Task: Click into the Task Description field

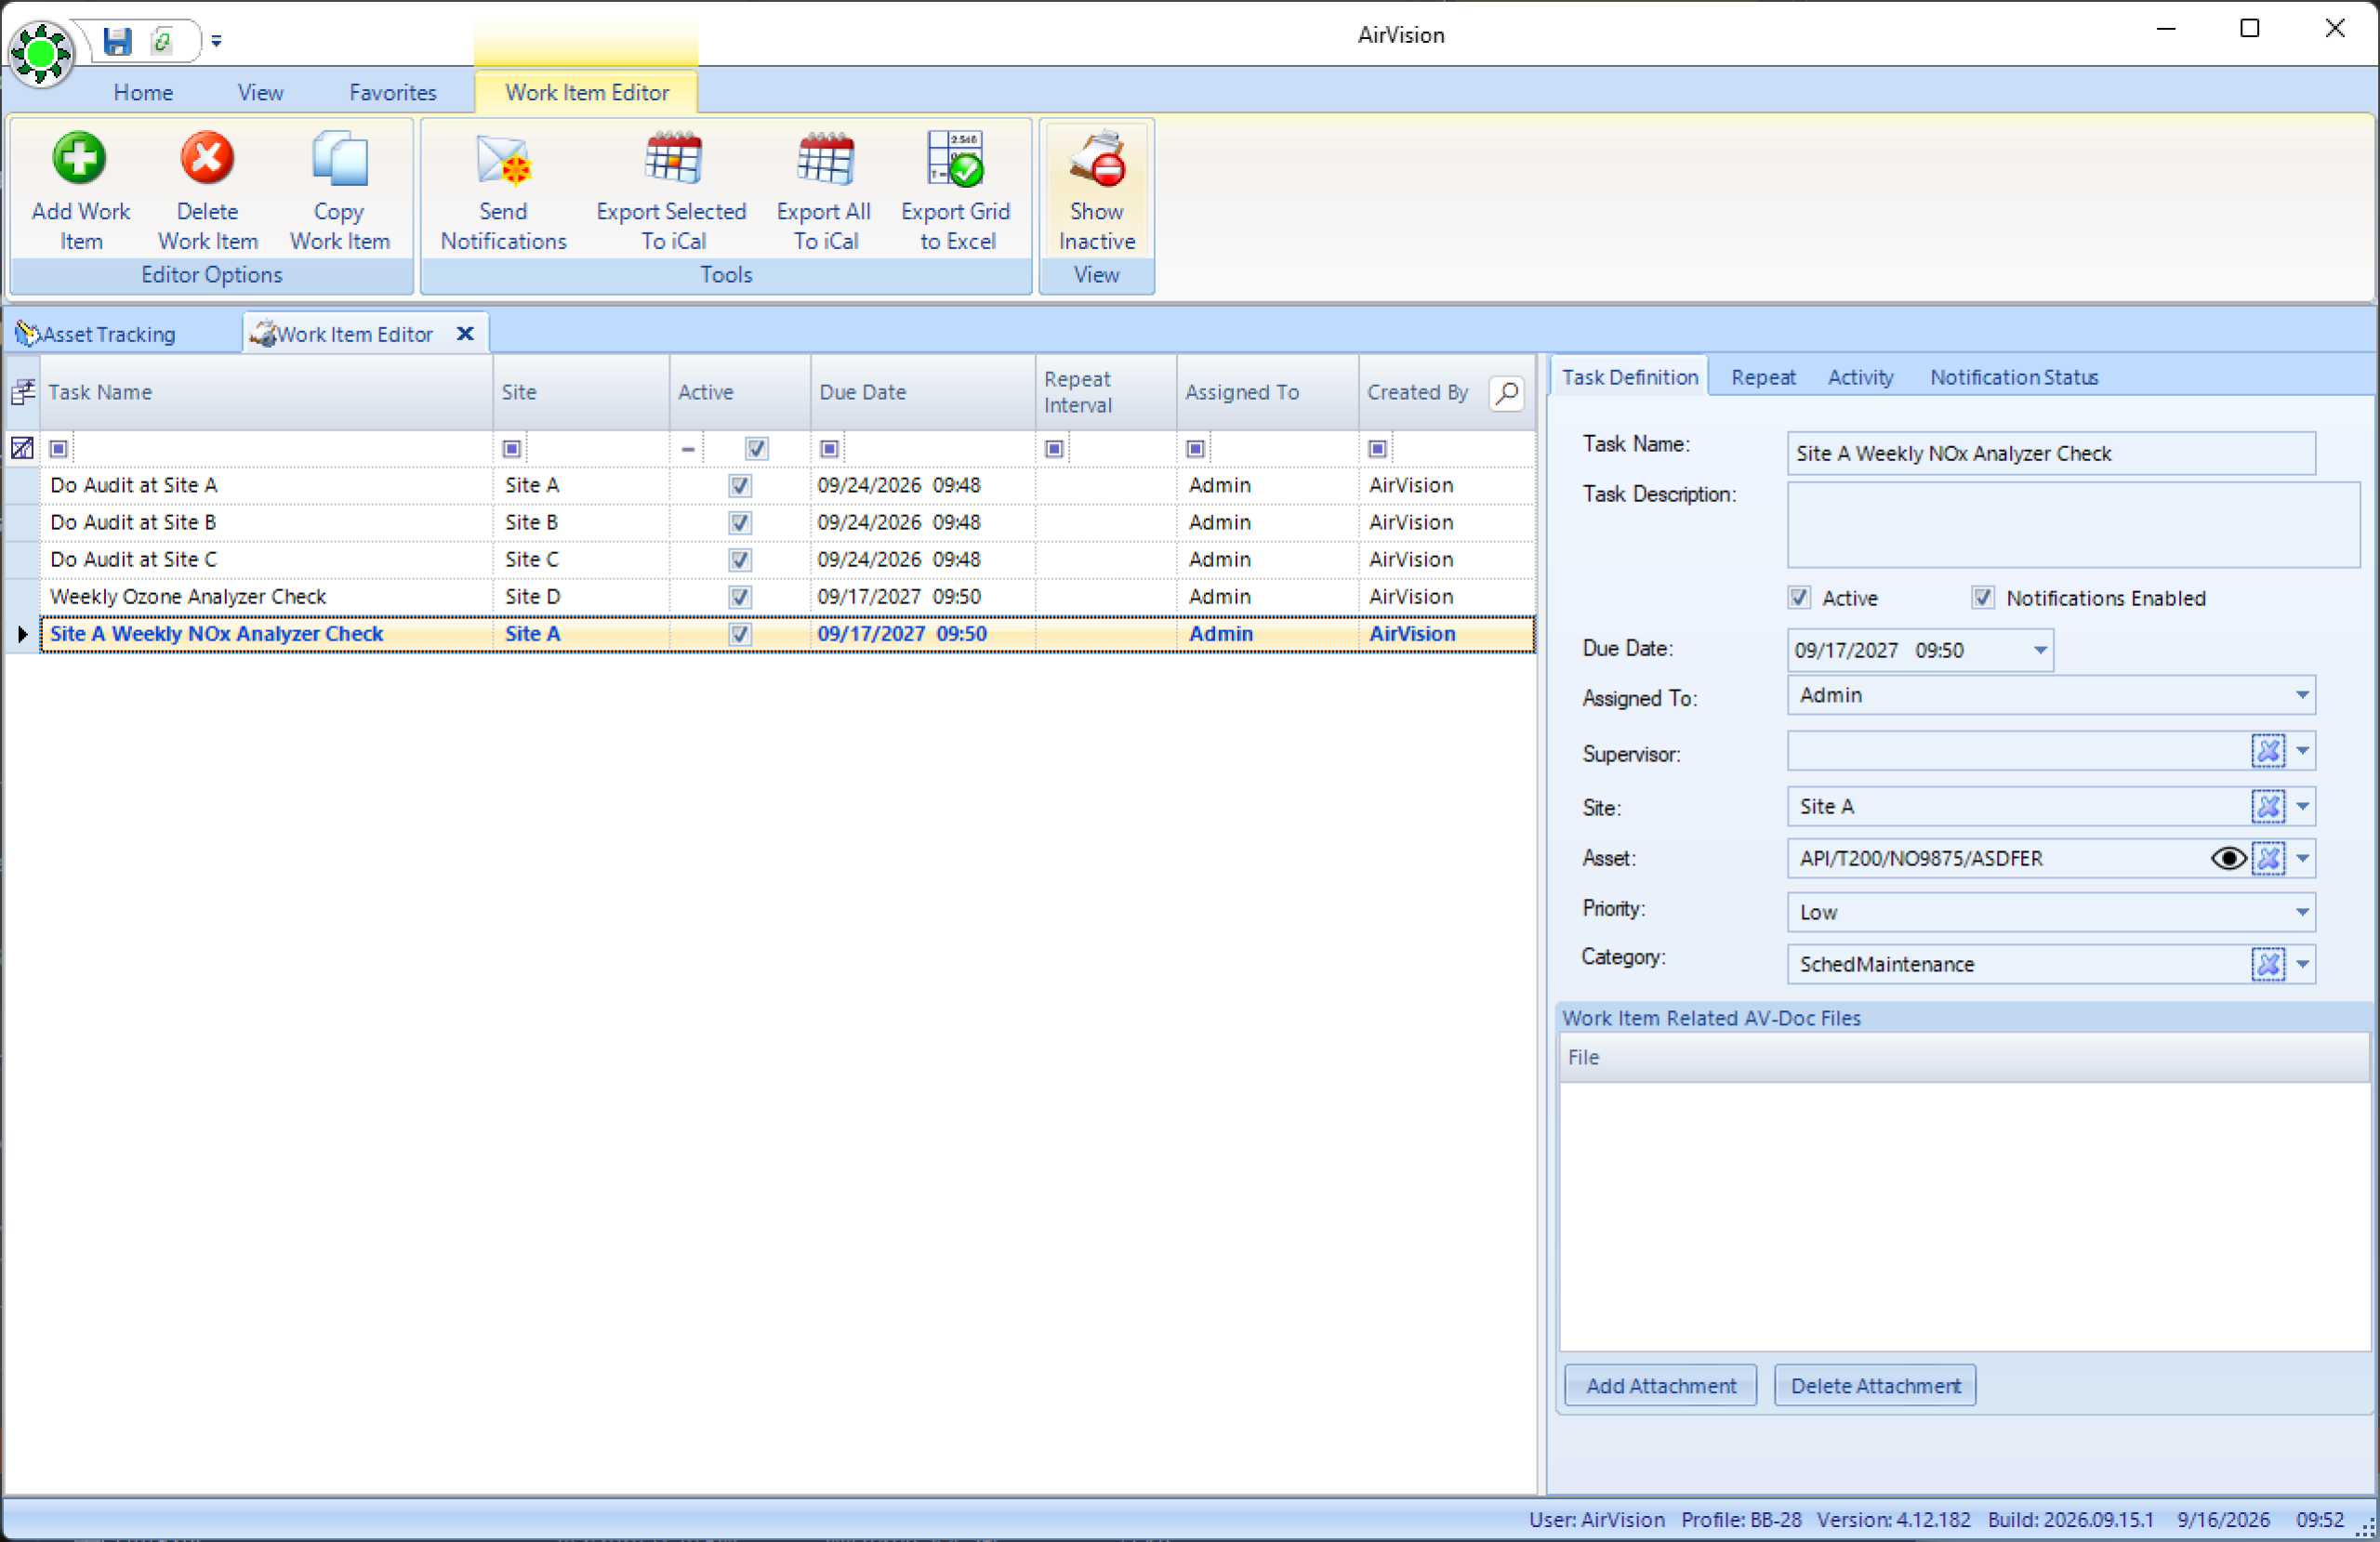Action: tap(2073, 526)
